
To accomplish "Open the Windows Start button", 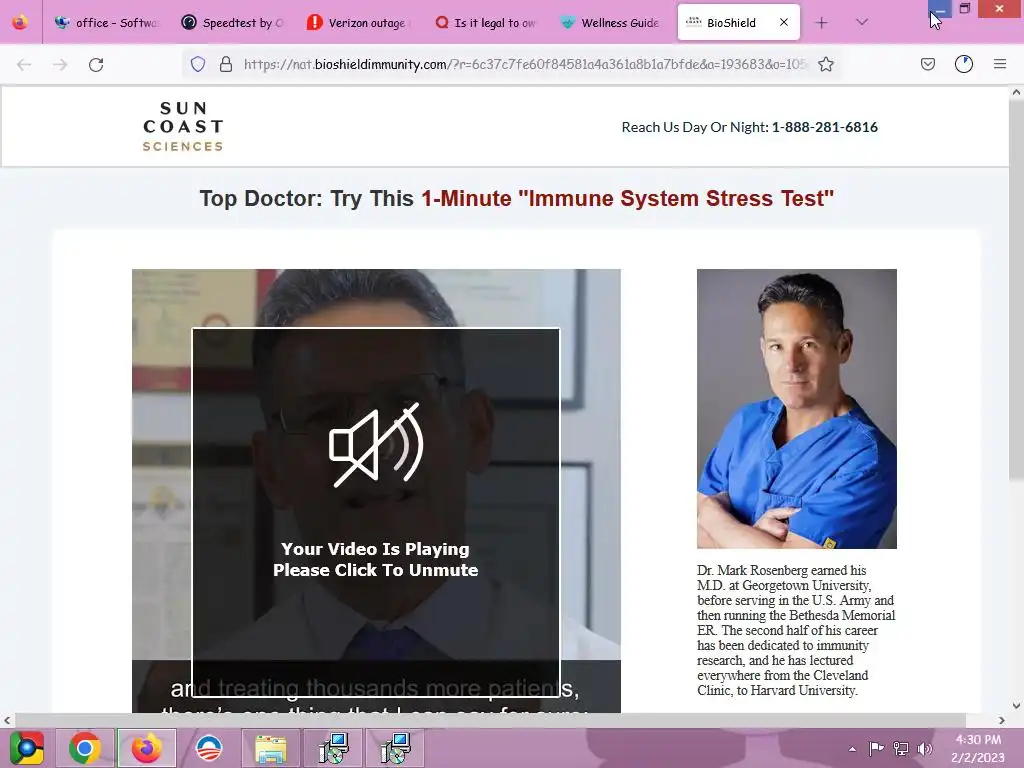I will (26, 748).
